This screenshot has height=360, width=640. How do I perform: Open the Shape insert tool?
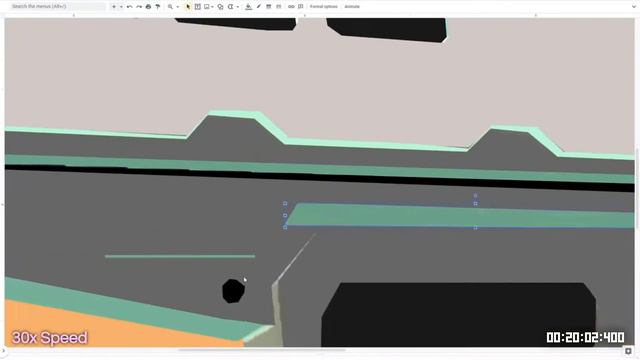coord(220,7)
